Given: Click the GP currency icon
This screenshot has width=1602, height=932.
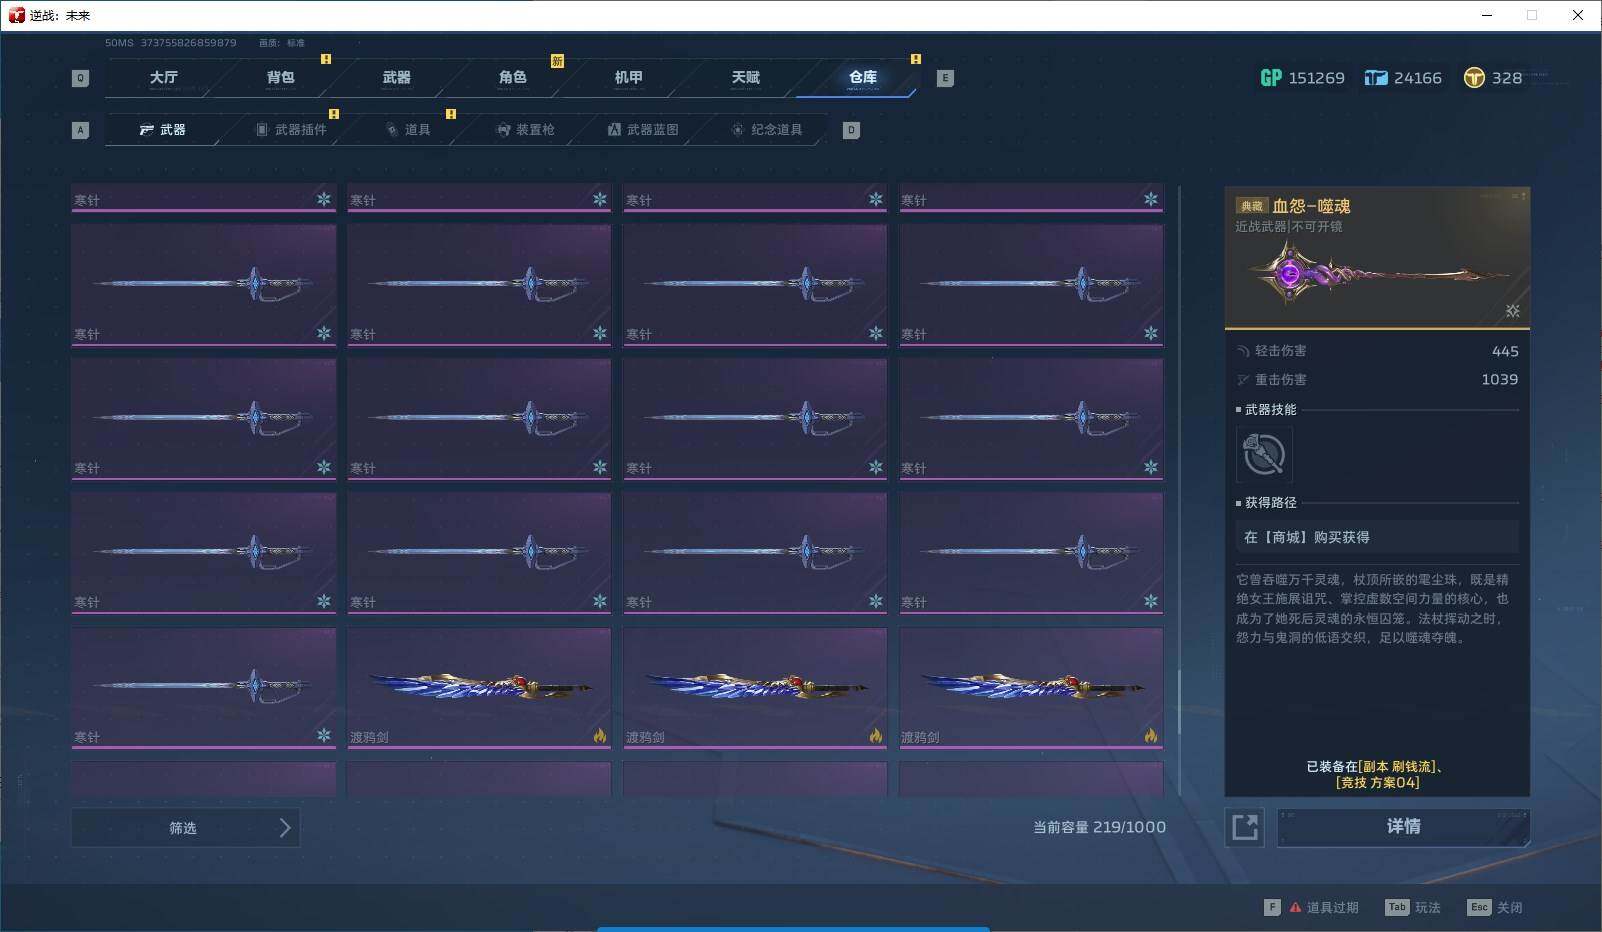Looking at the screenshot, I should pyautogui.click(x=1270, y=78).
